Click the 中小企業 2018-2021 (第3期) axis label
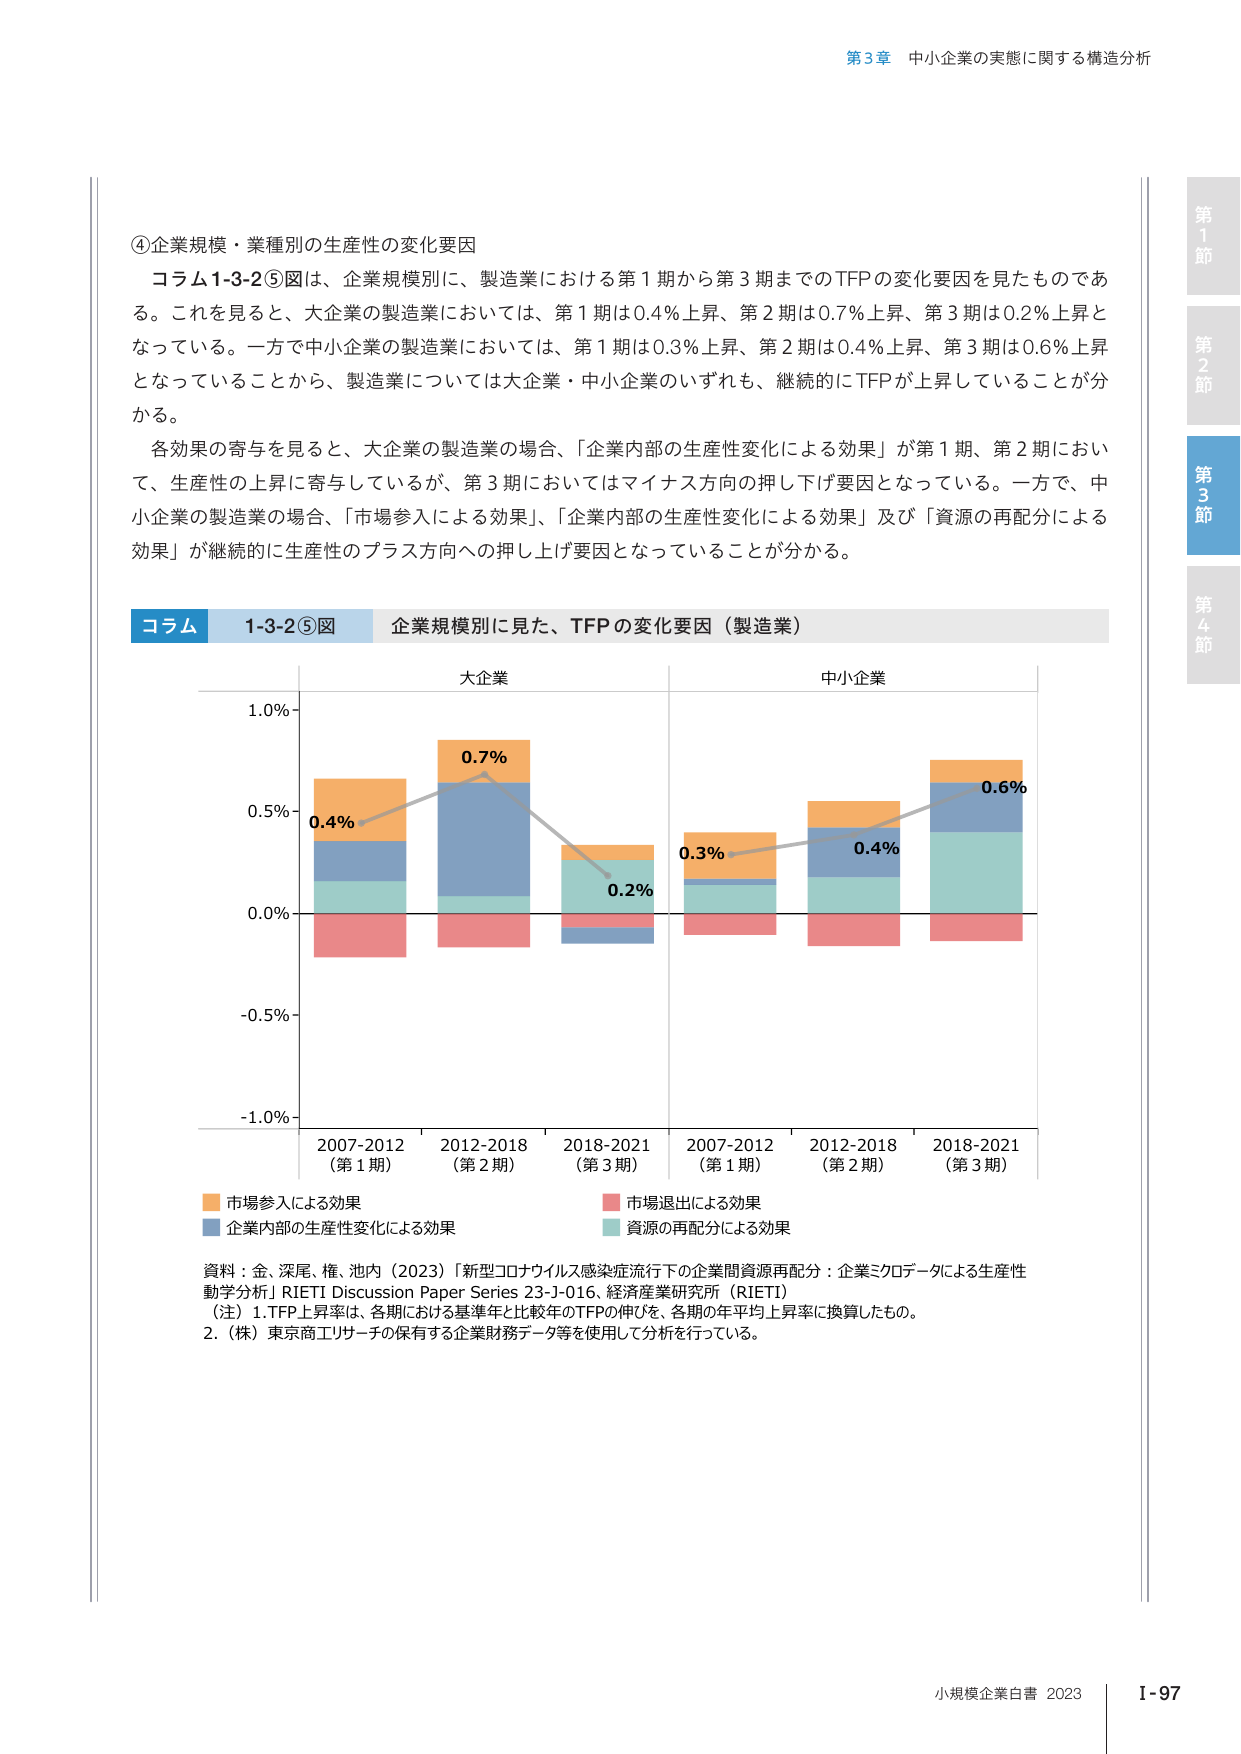Screen dimensions: 1241x1754 point(976,1154)
